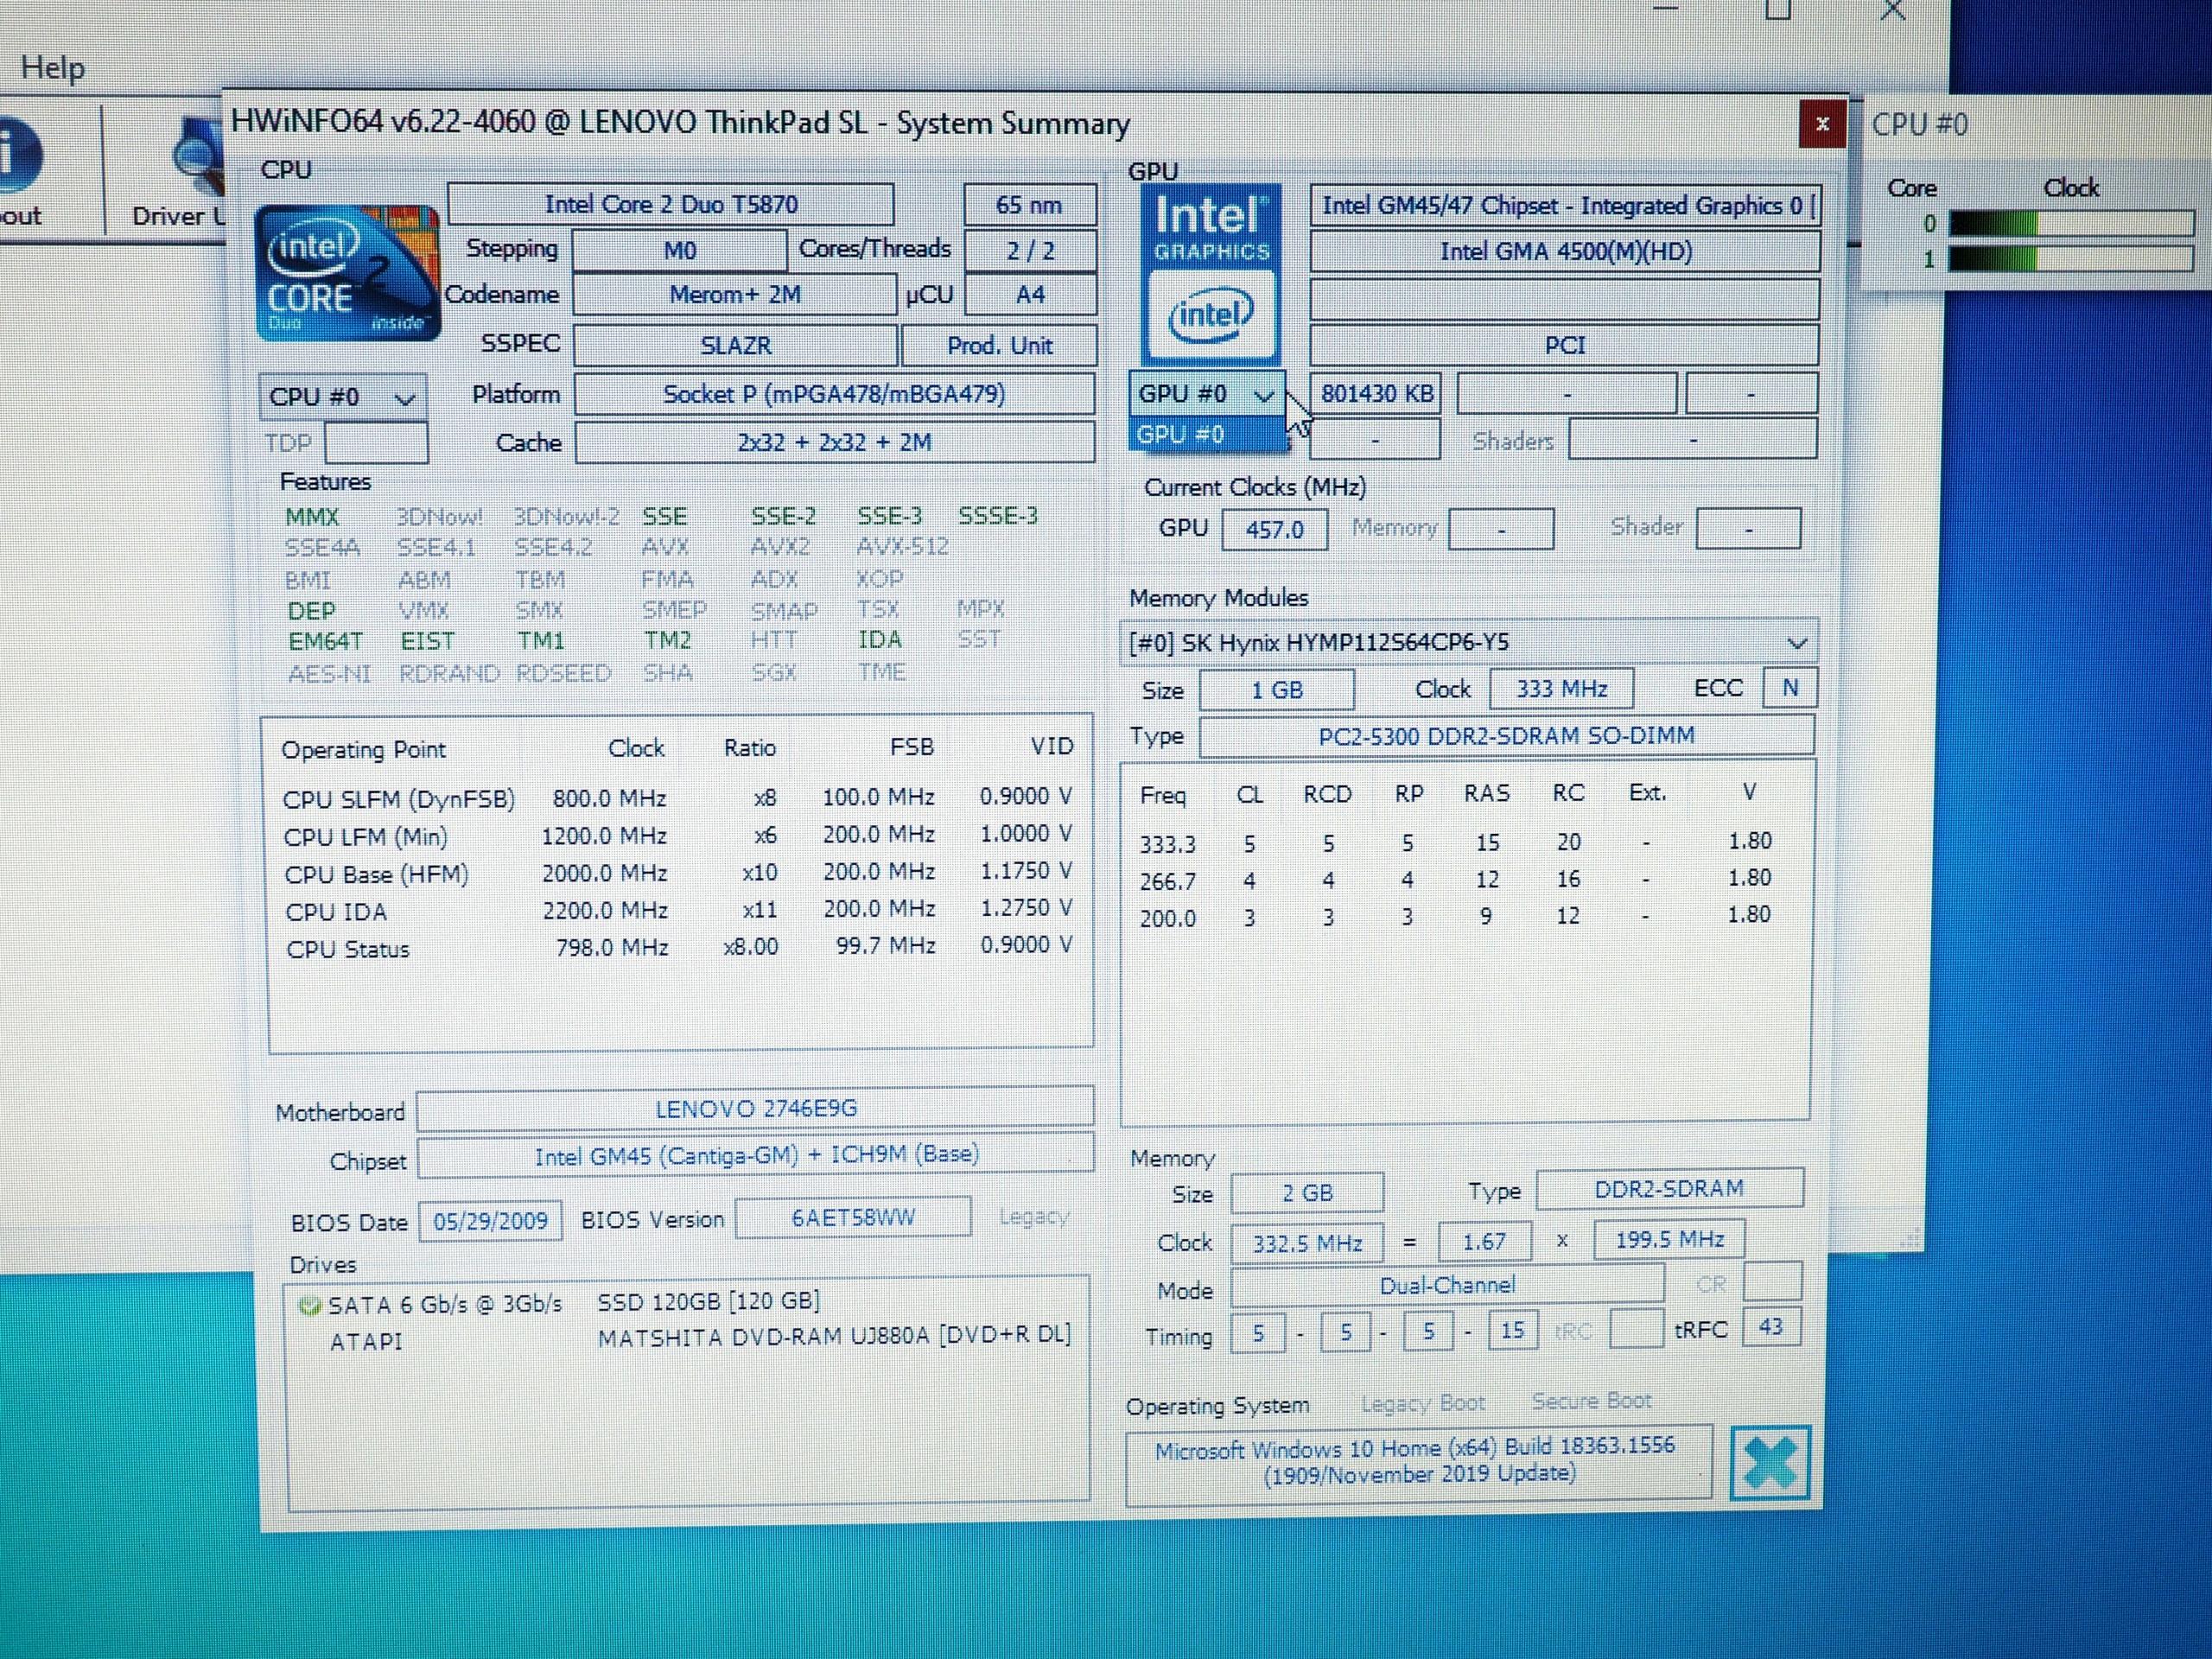Select the CPU Base (HFM) row
2212x1659 pixels.
click(x=677, y=873)
